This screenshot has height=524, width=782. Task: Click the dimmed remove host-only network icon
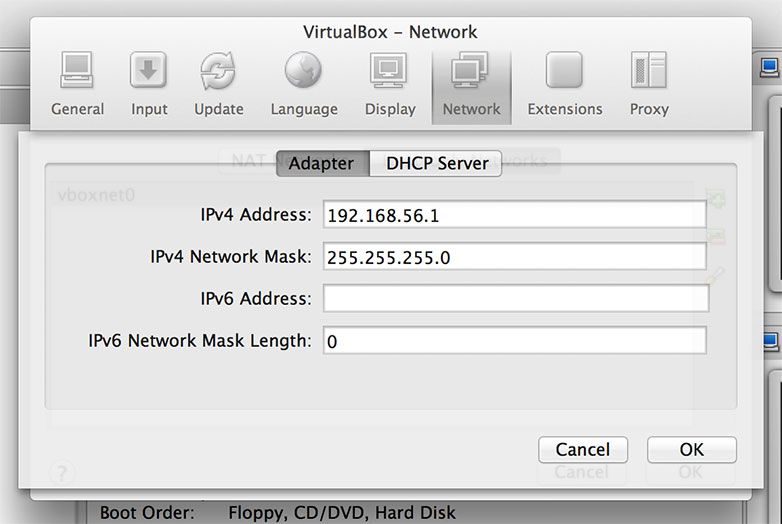pyautogui.click(x=716, y=236)
